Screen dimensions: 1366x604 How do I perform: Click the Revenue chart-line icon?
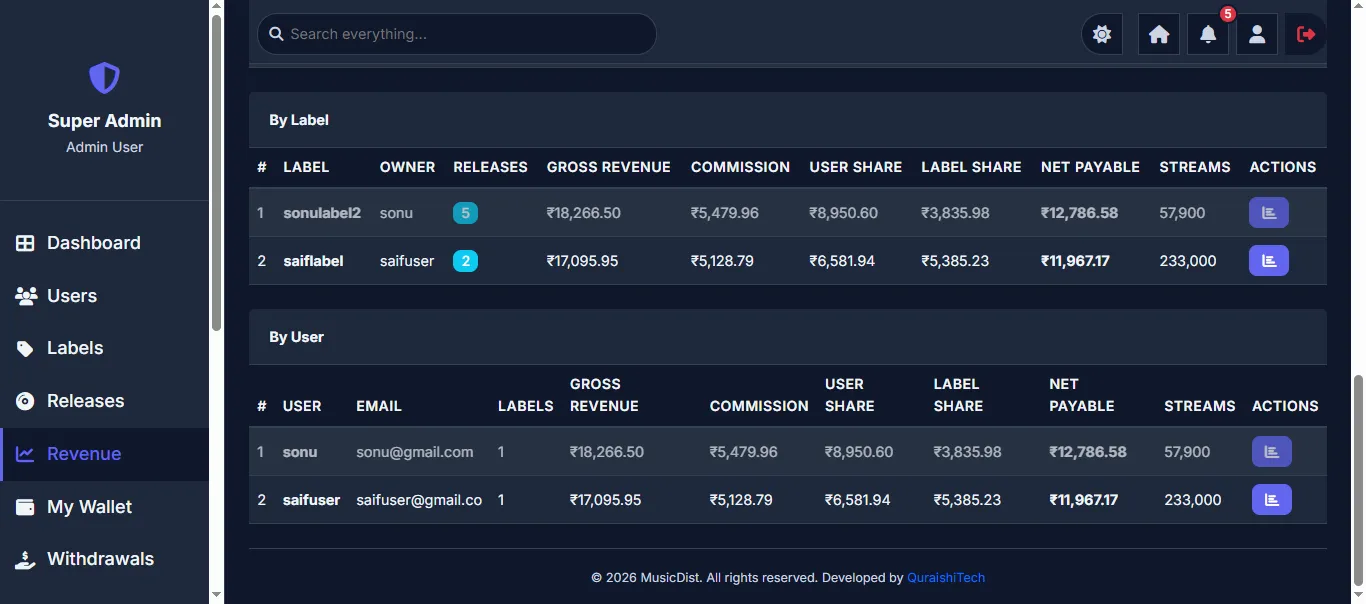(x=25, y=454)
